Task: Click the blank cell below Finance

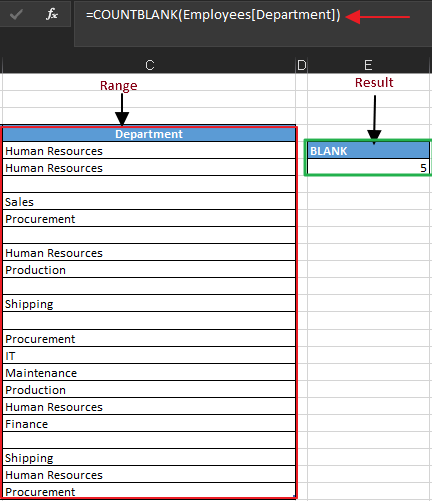Action: click(149, 440)
